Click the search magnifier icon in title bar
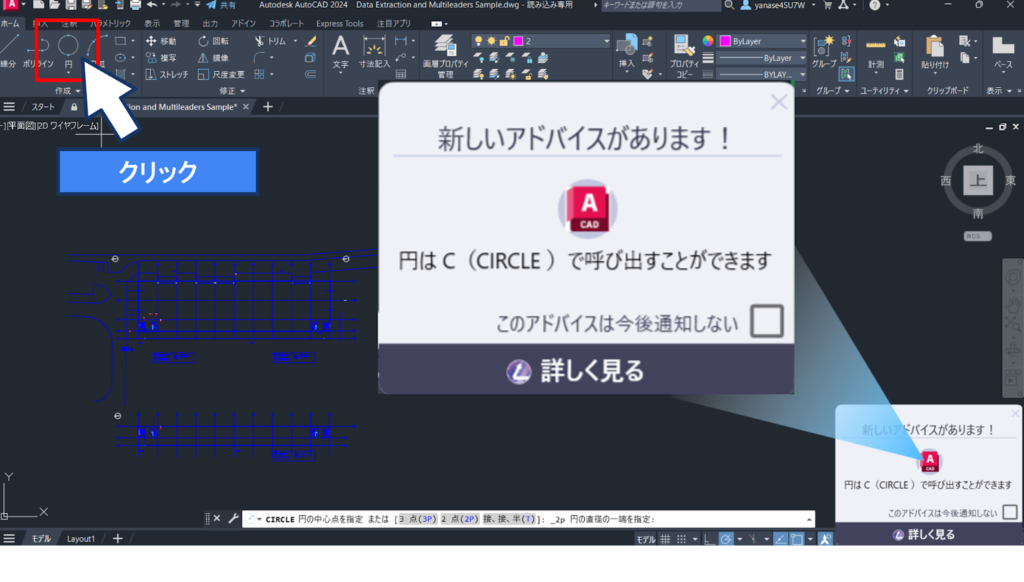This screenshot has height=582, width=1024. click(729, 5)
